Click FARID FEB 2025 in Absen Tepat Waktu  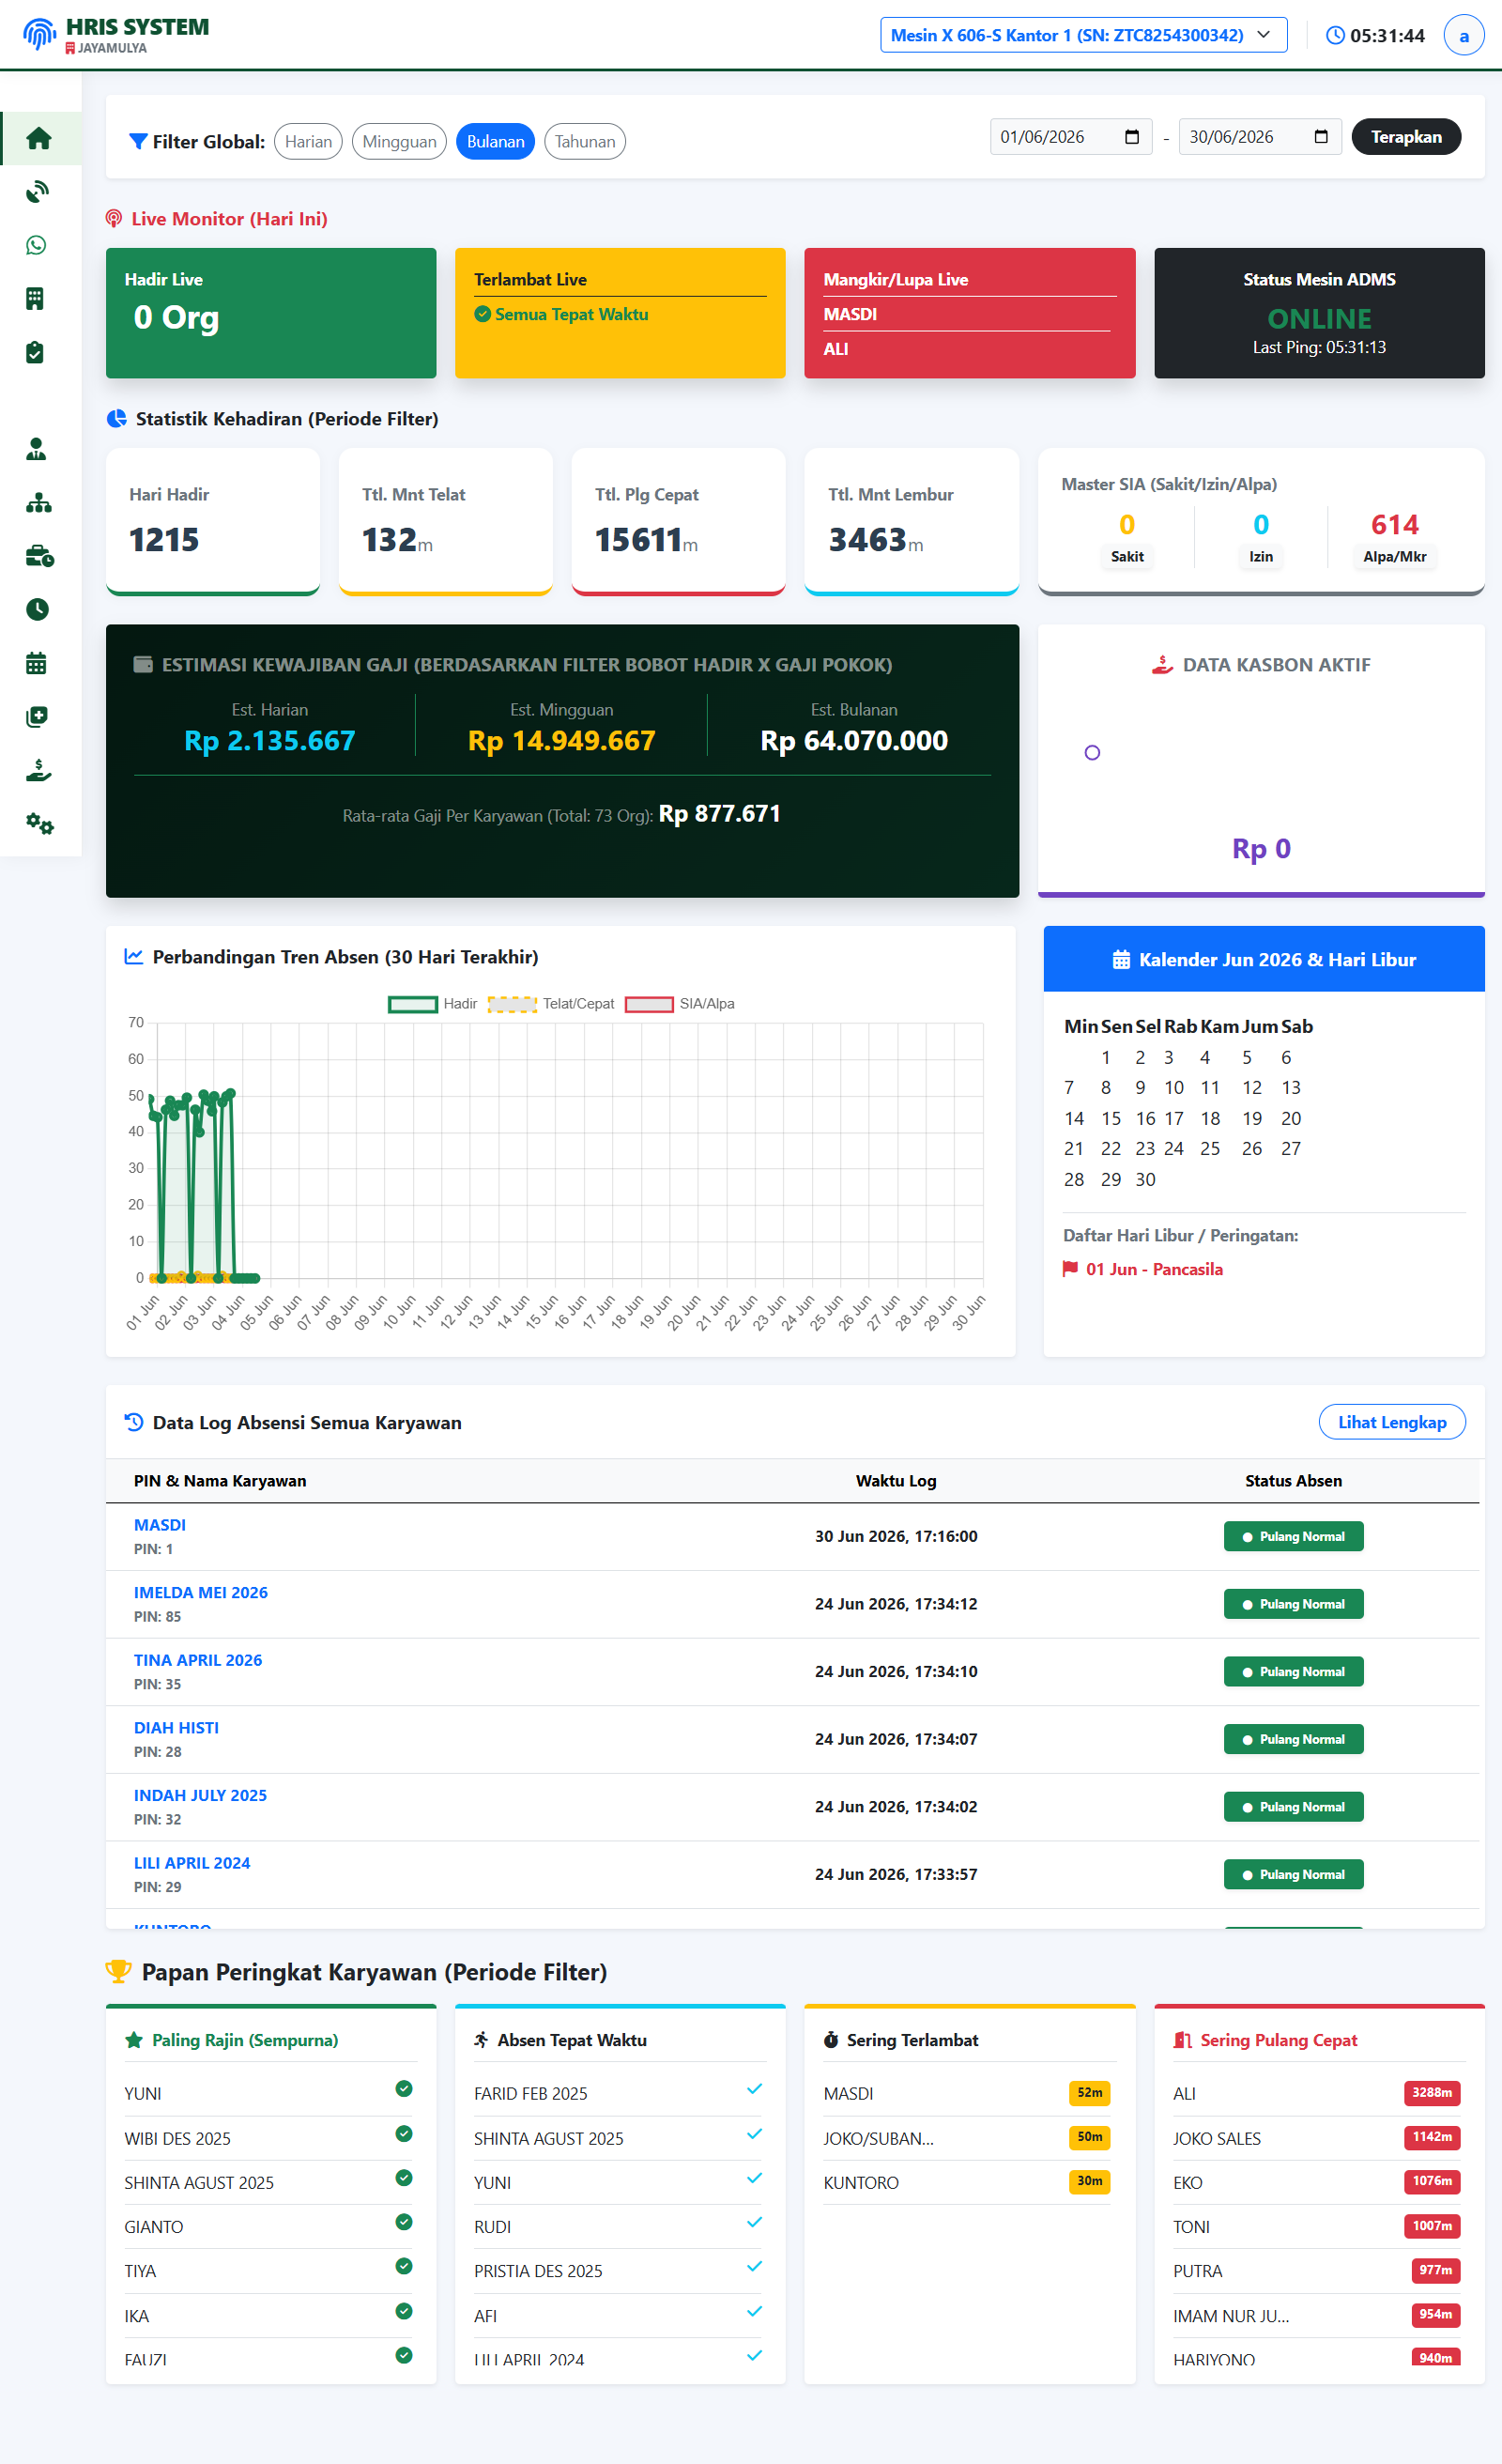[531, 2093]
